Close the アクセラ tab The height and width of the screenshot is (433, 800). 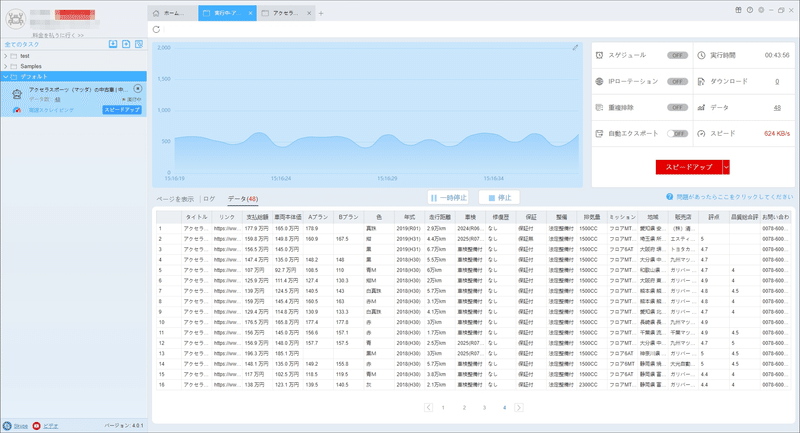[309, 13]
